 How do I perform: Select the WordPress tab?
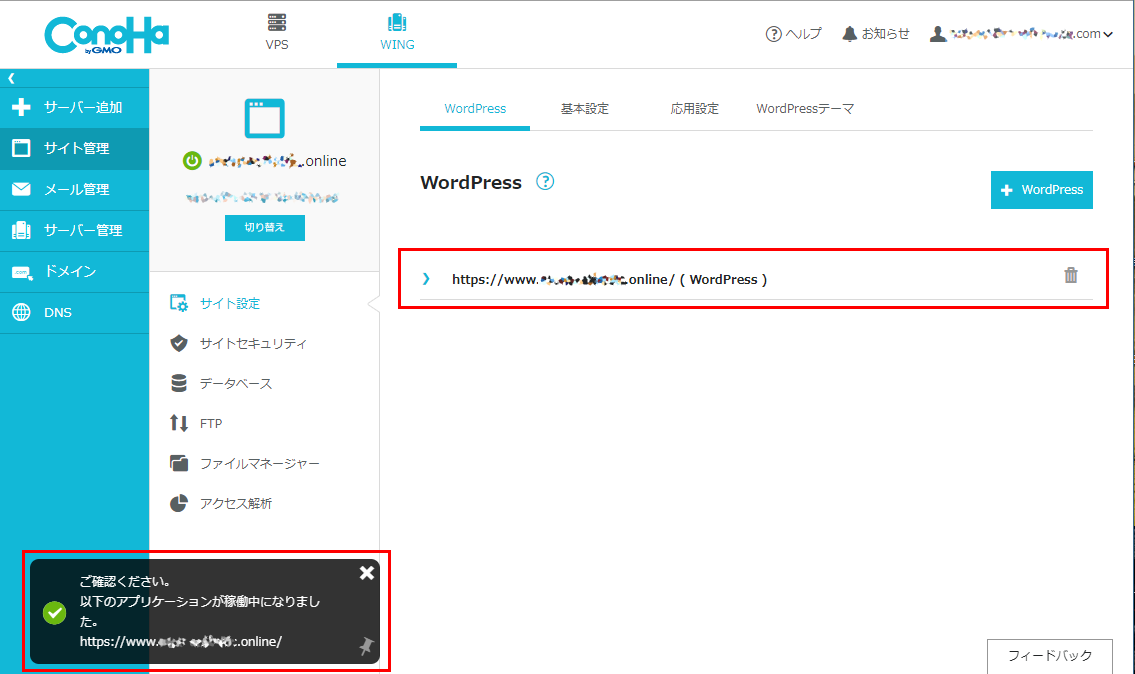(475, 109)
